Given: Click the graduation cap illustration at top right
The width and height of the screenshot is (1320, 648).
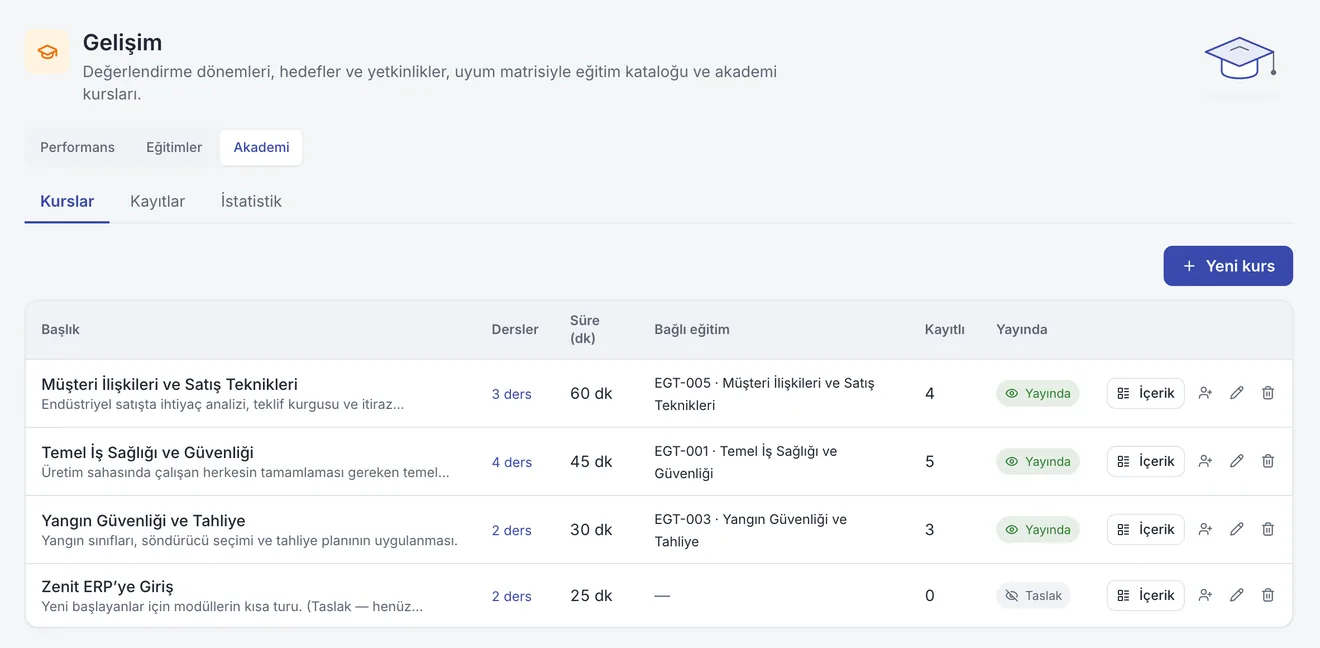Looking at the screenshot, I should (x=1240, y=60).
